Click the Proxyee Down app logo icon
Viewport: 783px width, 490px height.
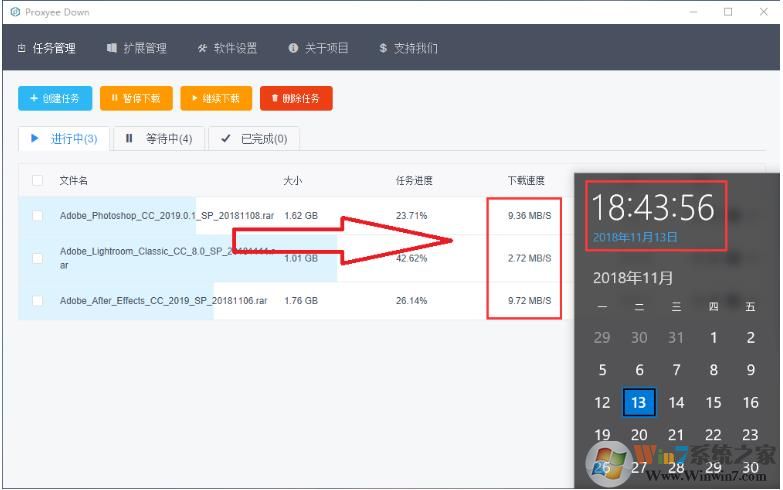pos(14,11)
